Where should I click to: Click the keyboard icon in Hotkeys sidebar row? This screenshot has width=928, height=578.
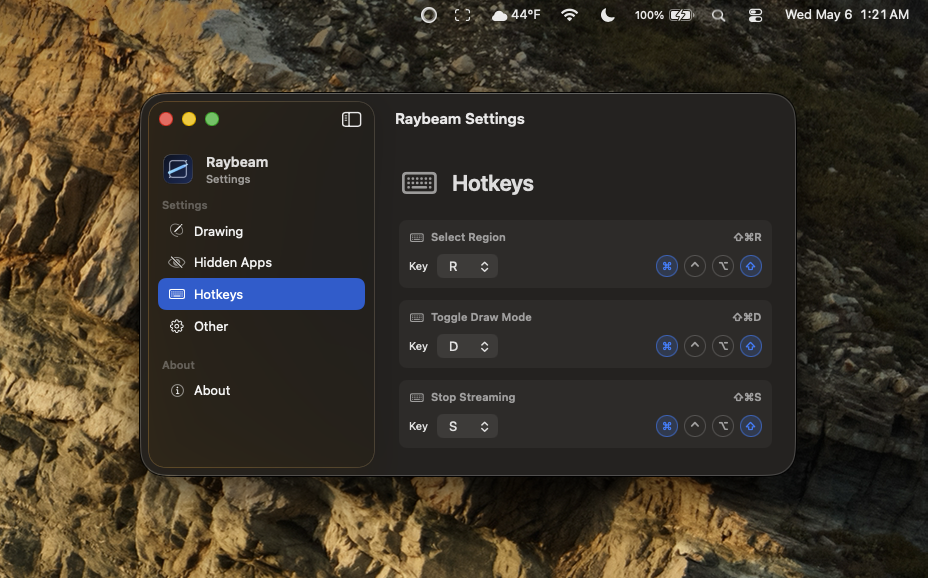pyautogui.click(x=177, y=294)
